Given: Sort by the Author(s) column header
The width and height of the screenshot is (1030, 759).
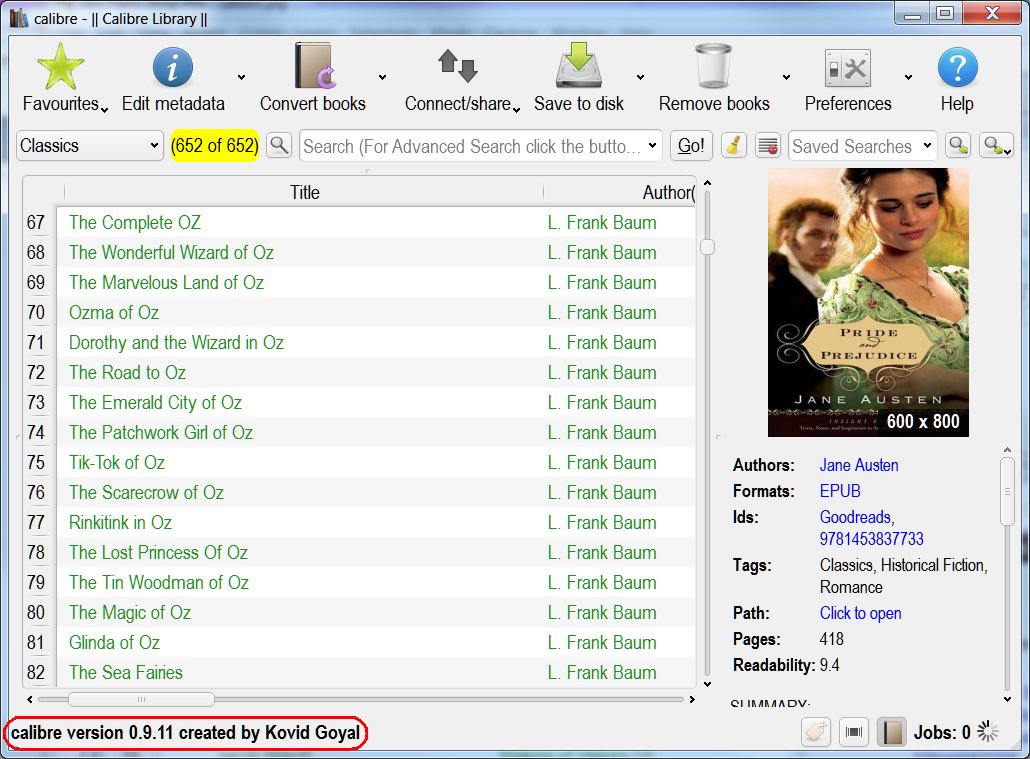Looking at the screenshot, I should (x=620, y=193).
